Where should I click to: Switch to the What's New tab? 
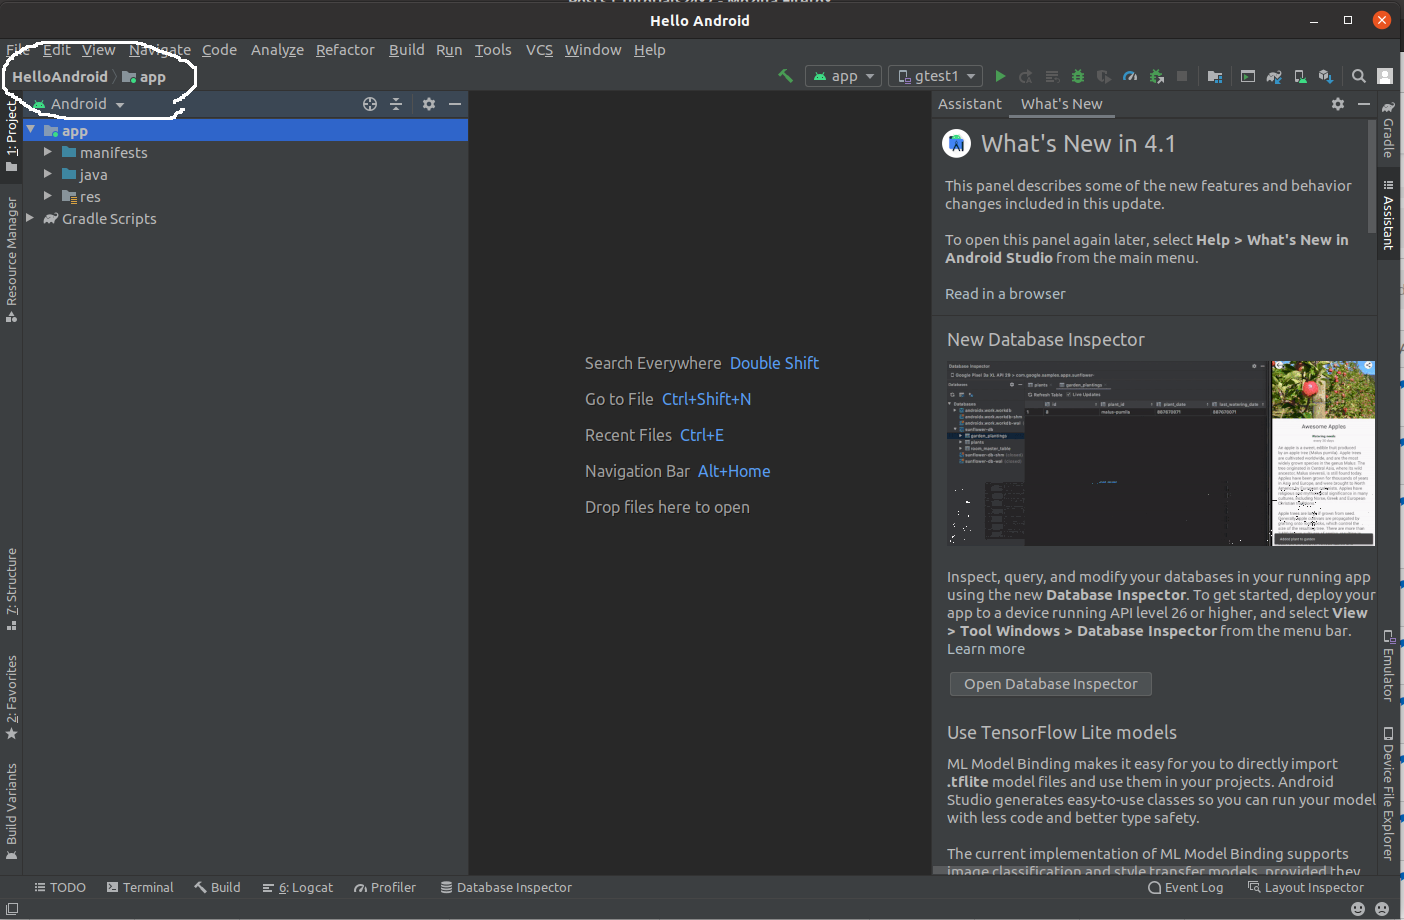[1061, 104]
